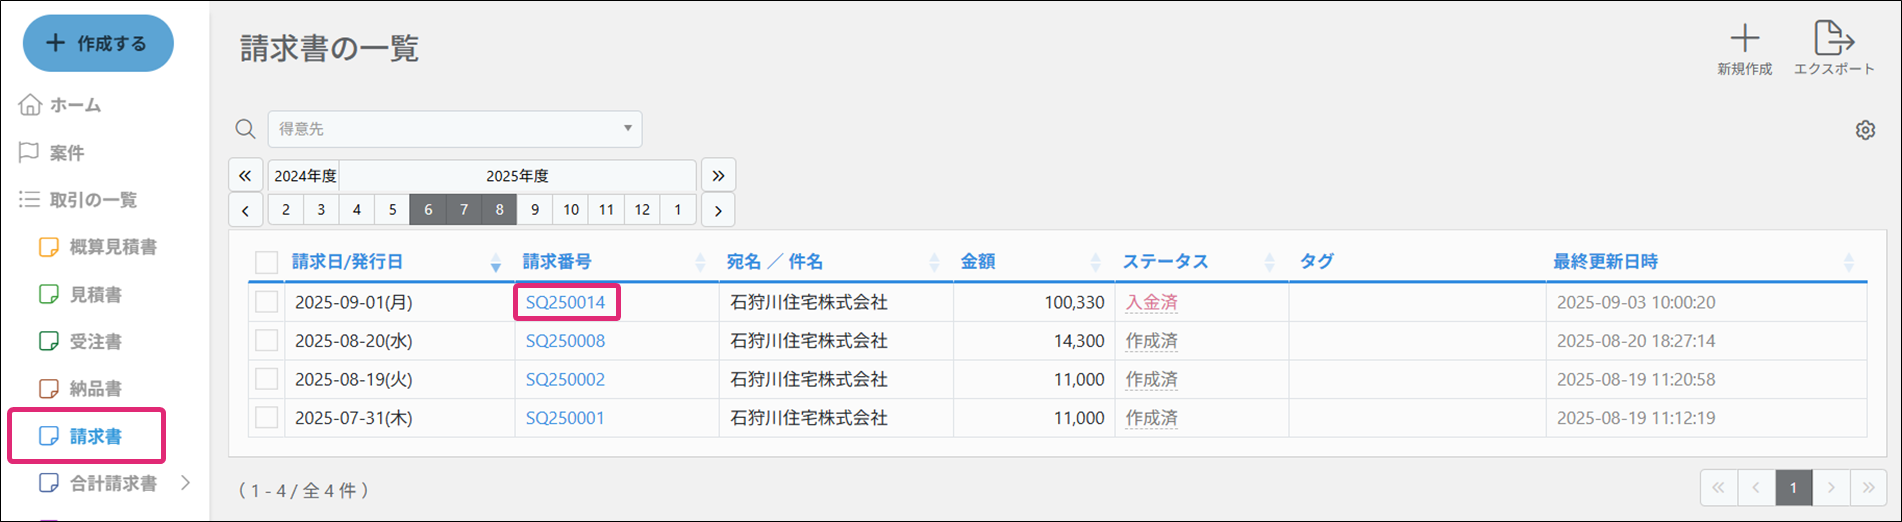Expand the 合計請求書 submenu chevron

point(185,483)
